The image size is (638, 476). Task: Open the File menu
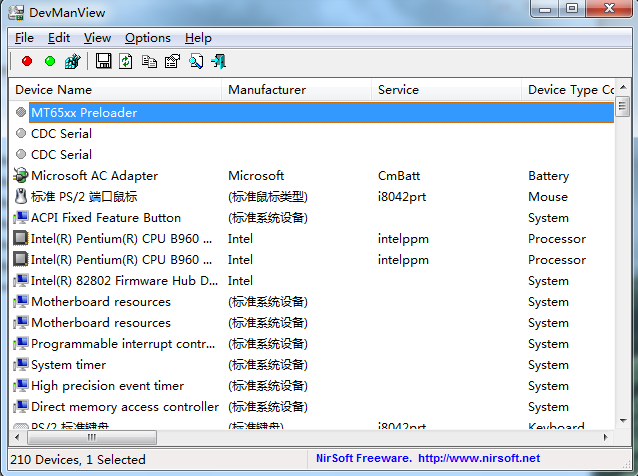tap(24, 38)
